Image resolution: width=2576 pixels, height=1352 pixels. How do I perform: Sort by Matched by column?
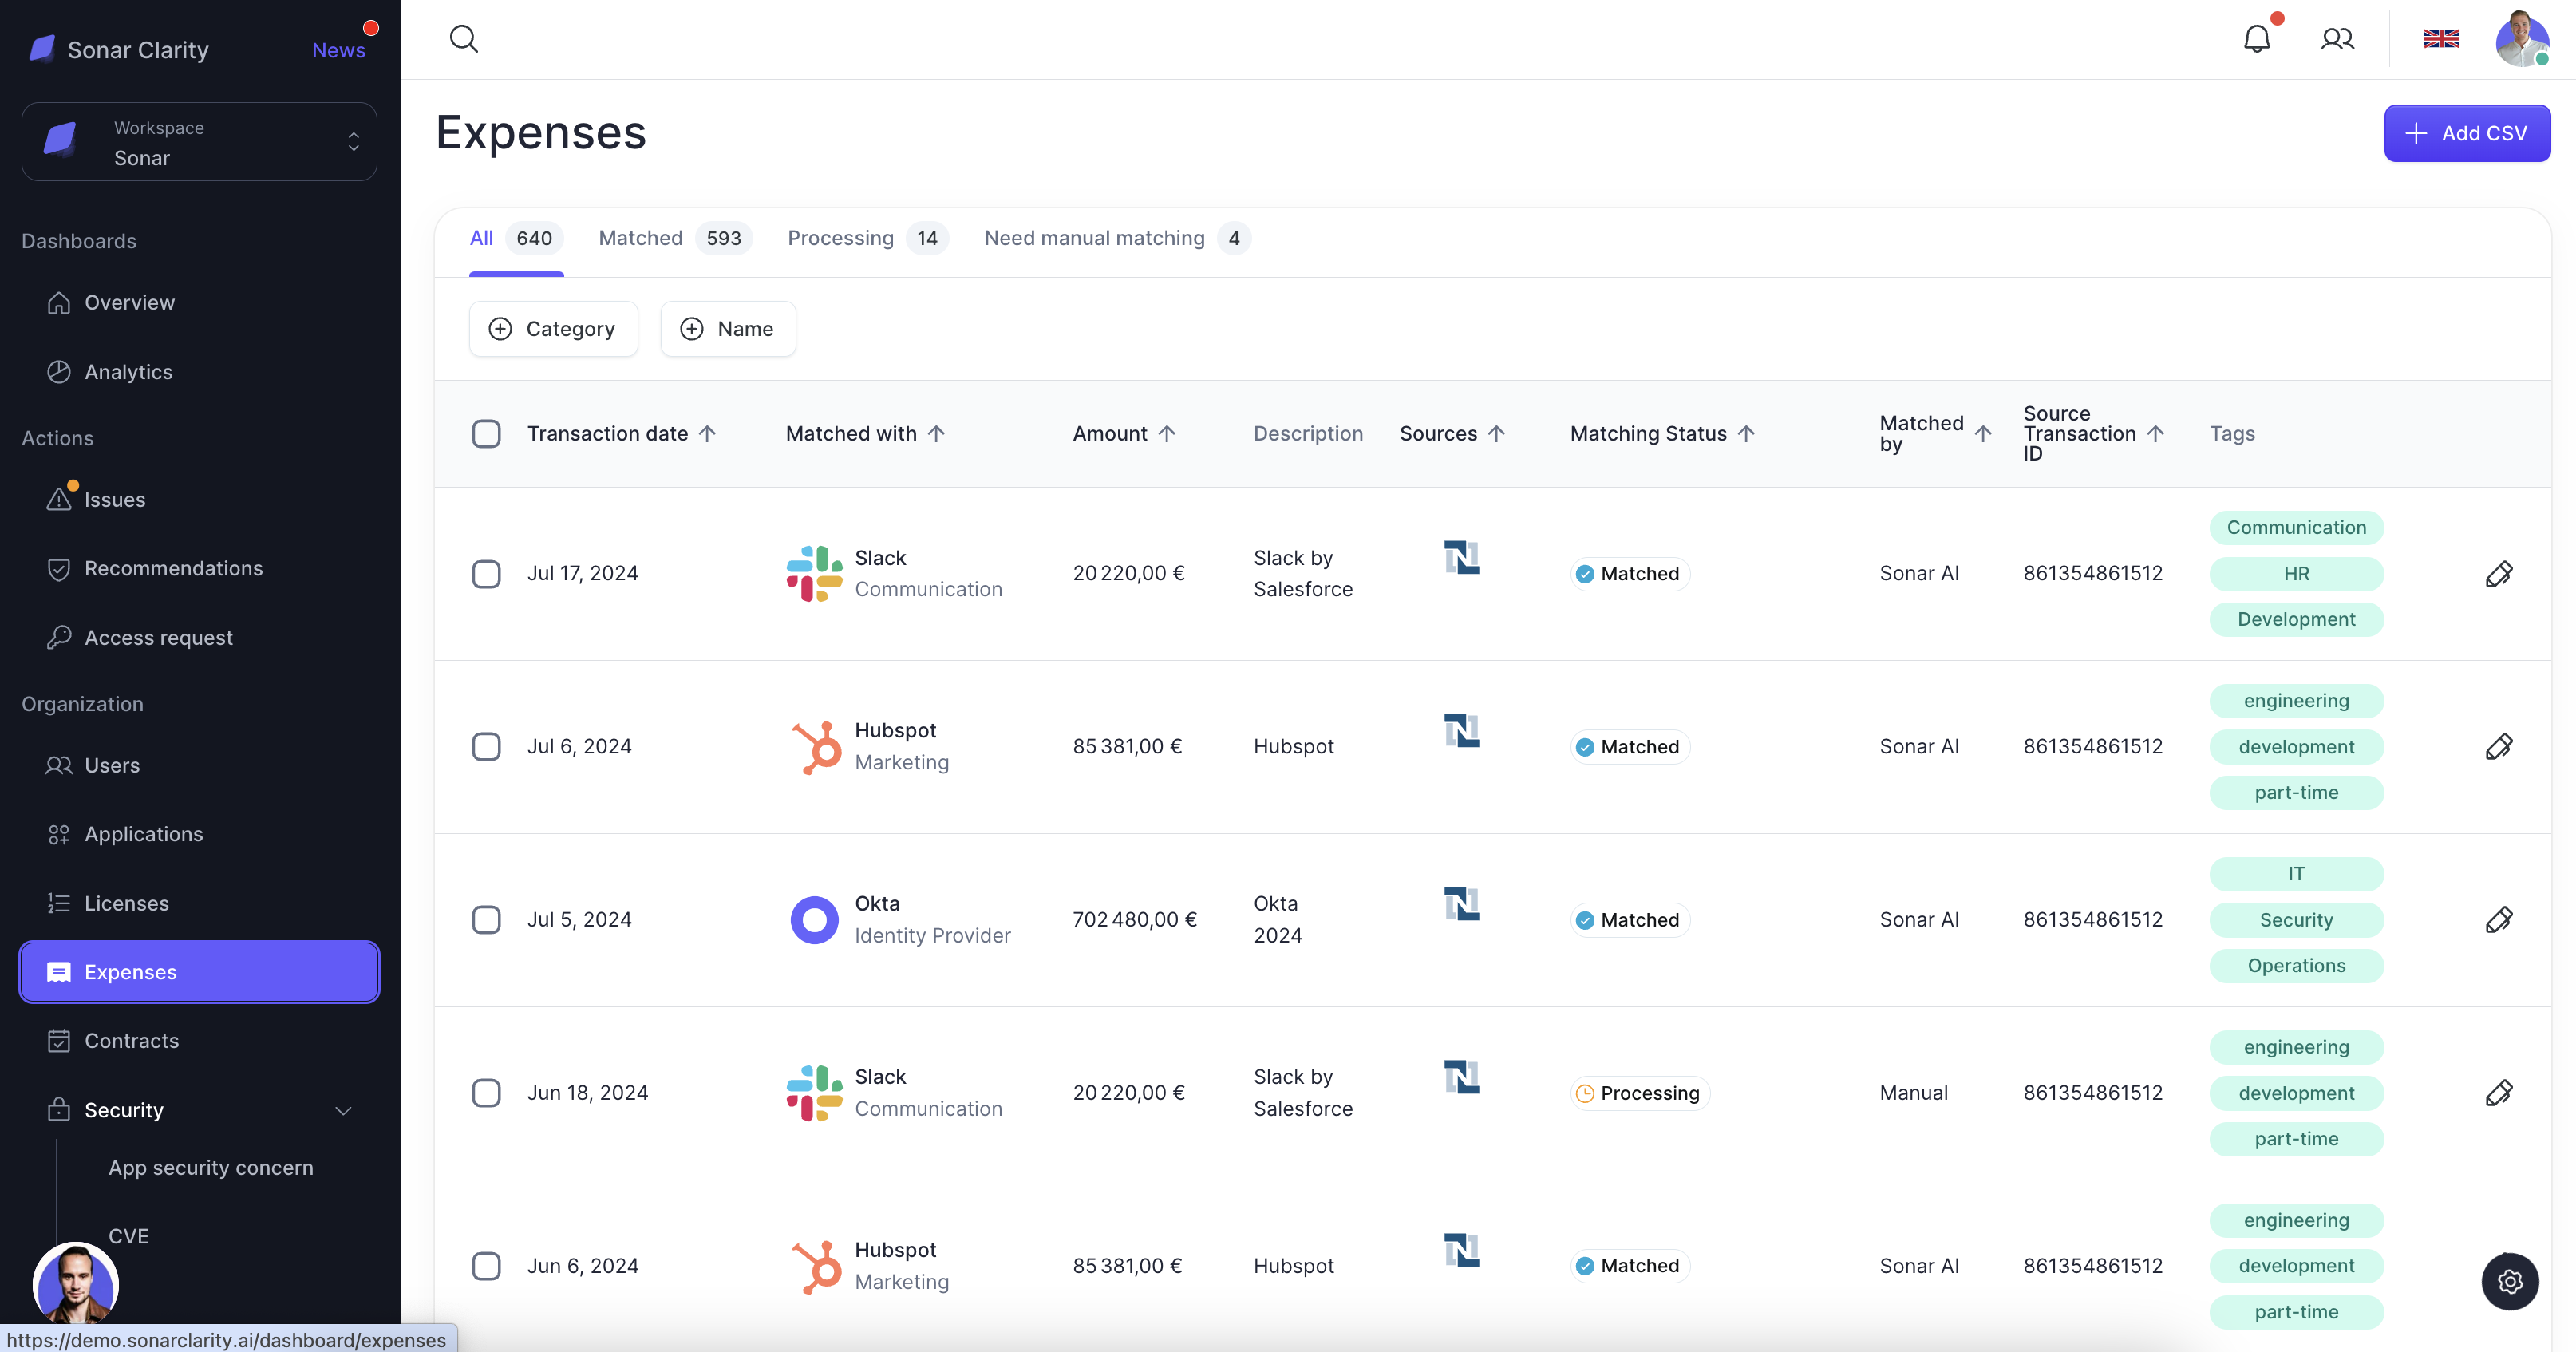coord(1936,433)
